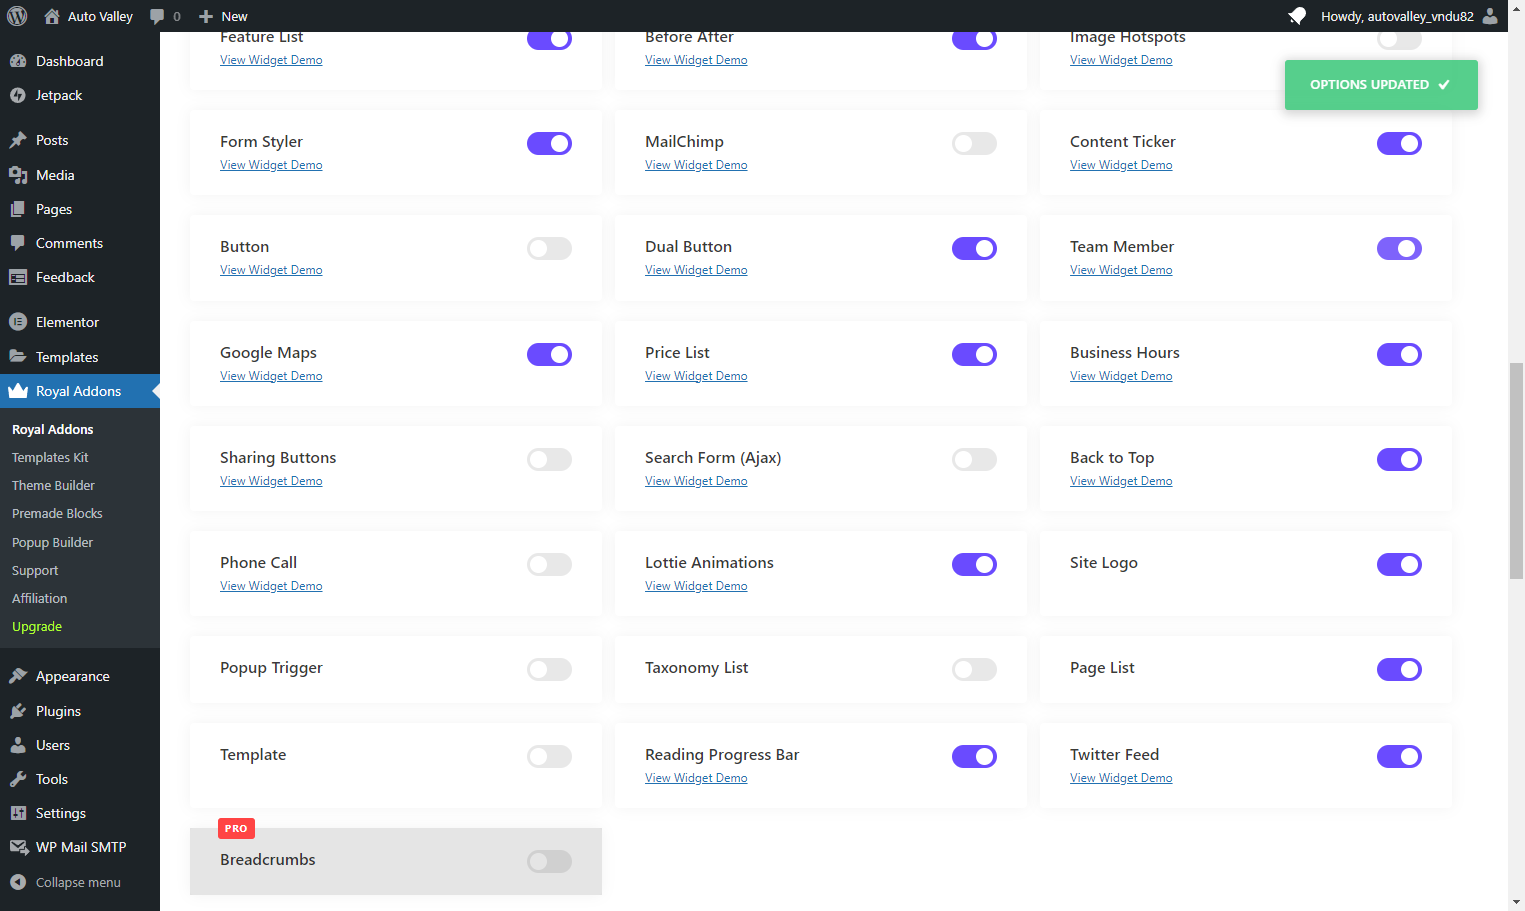The image size is (1525, 911).
Task: Click the Plugins plug icon
Action: coord(18,711)
